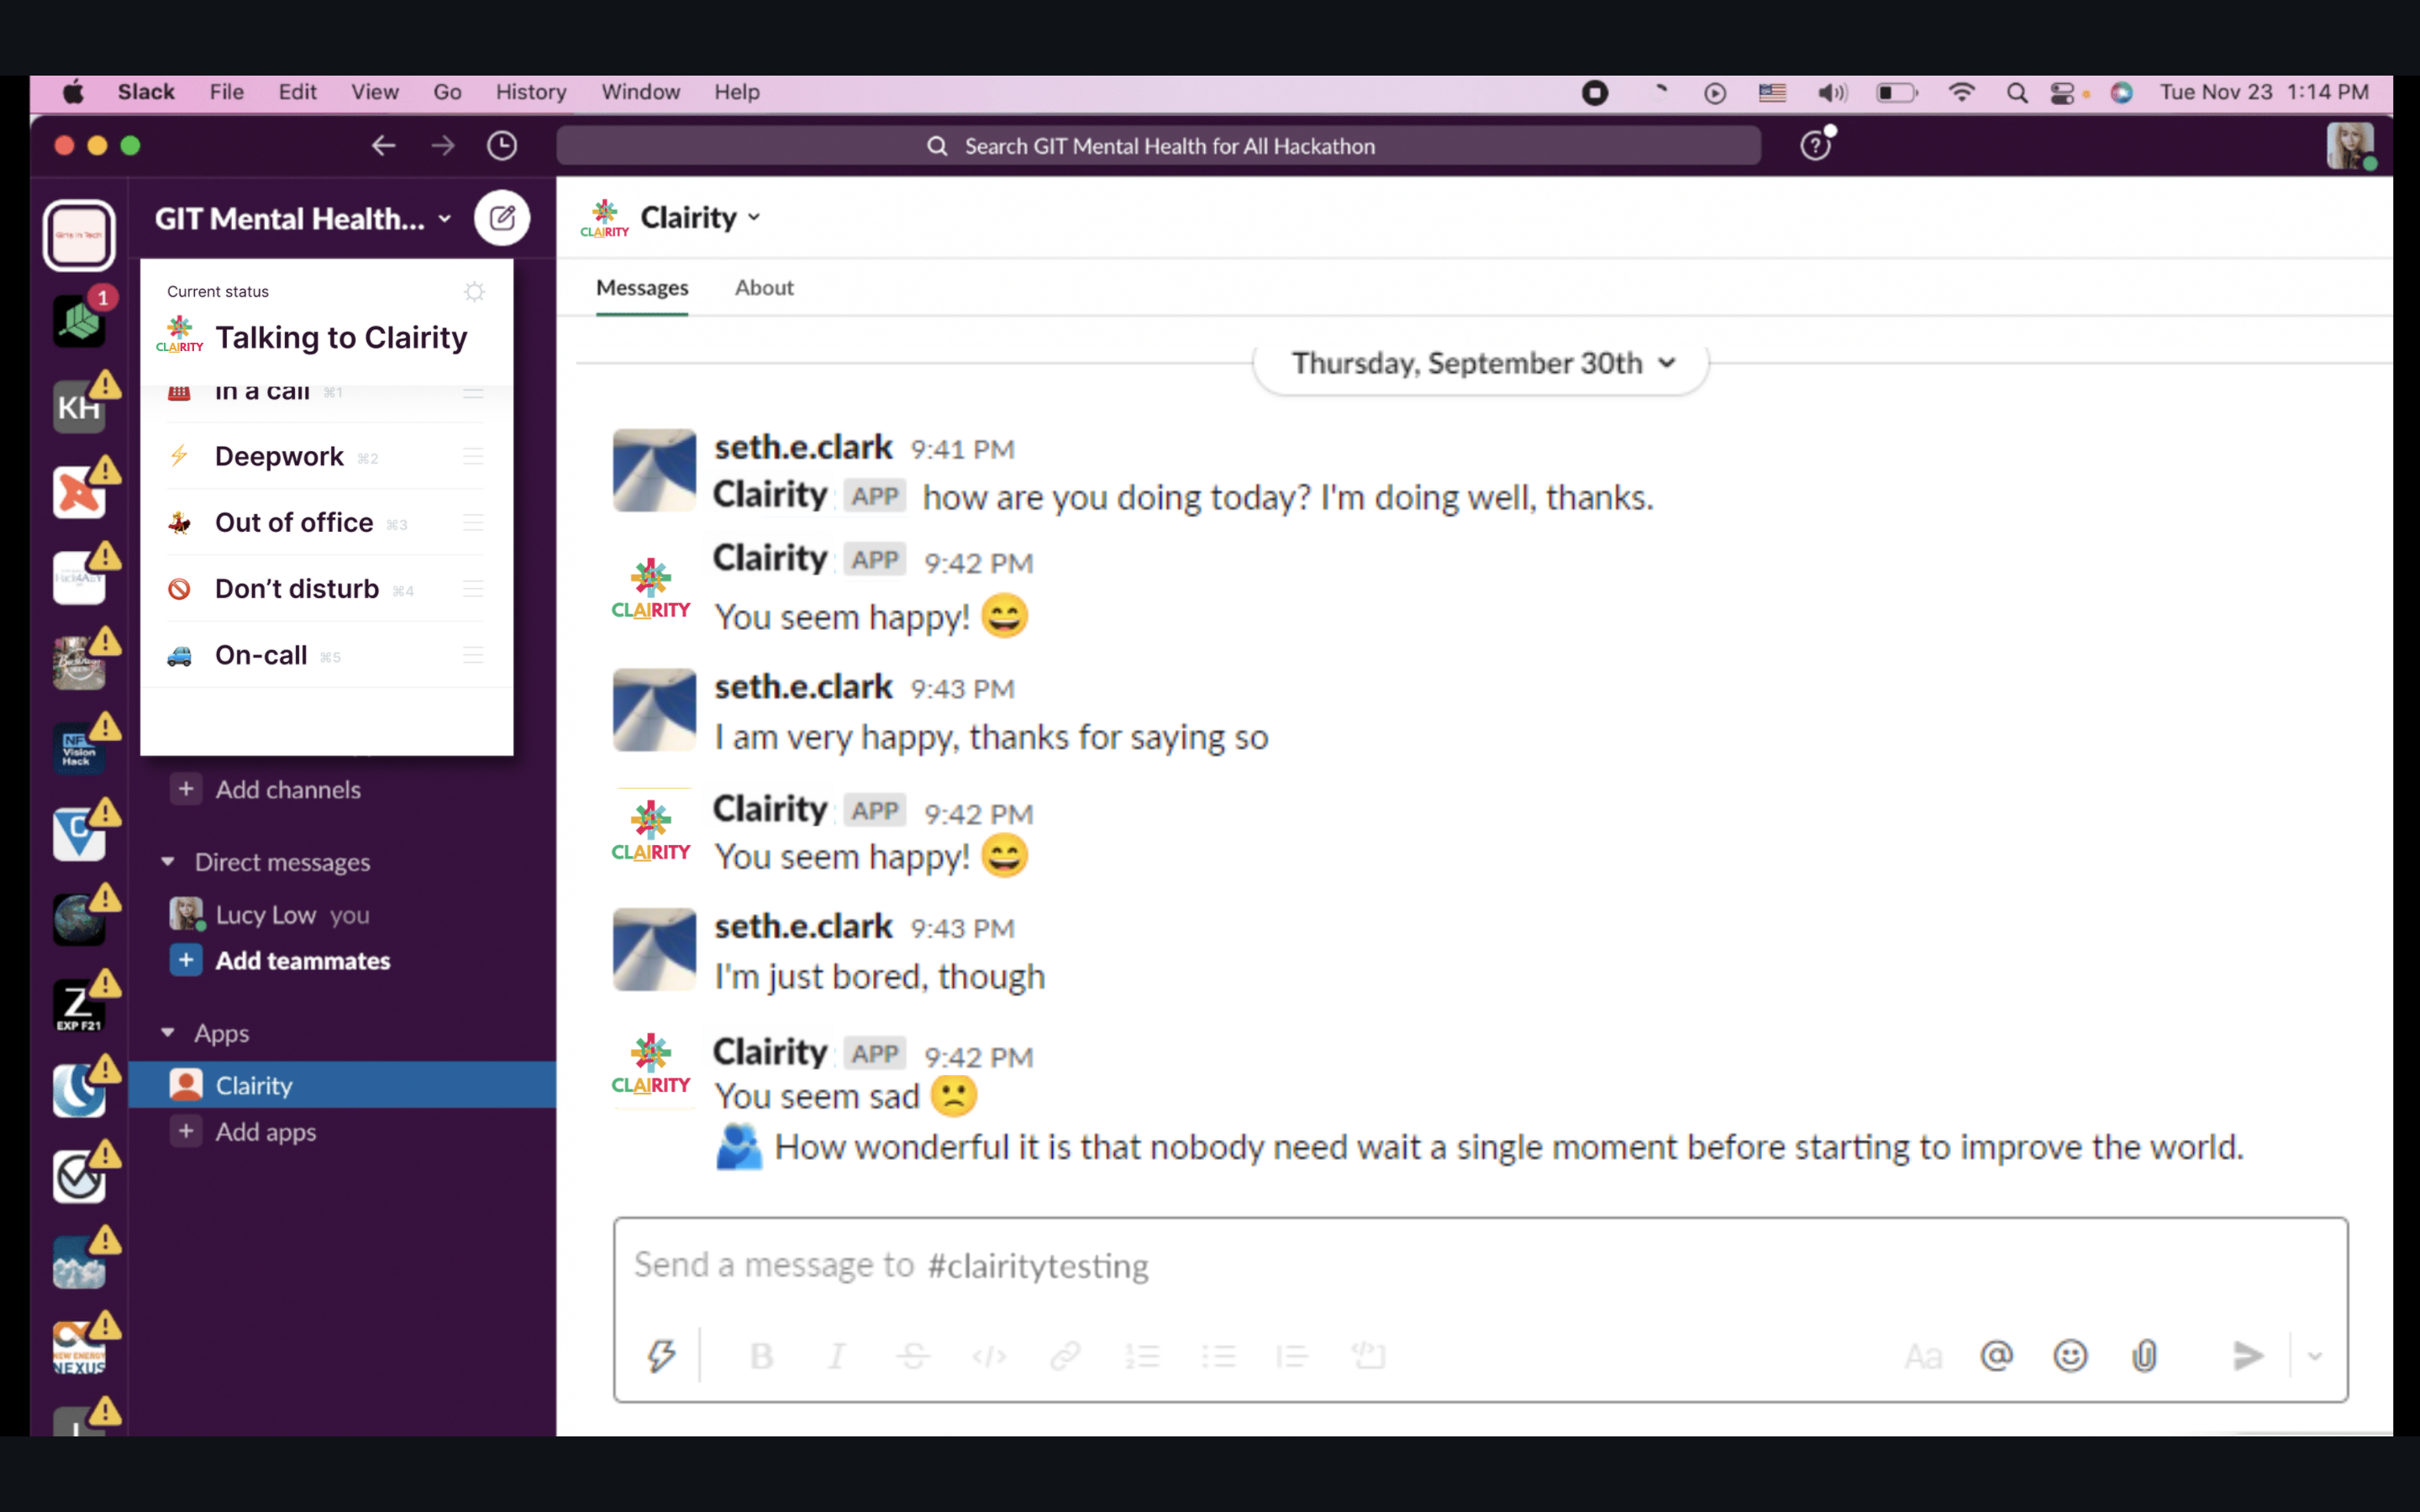
Task: Toggle italic formatting in composer
Action: 837,1356
